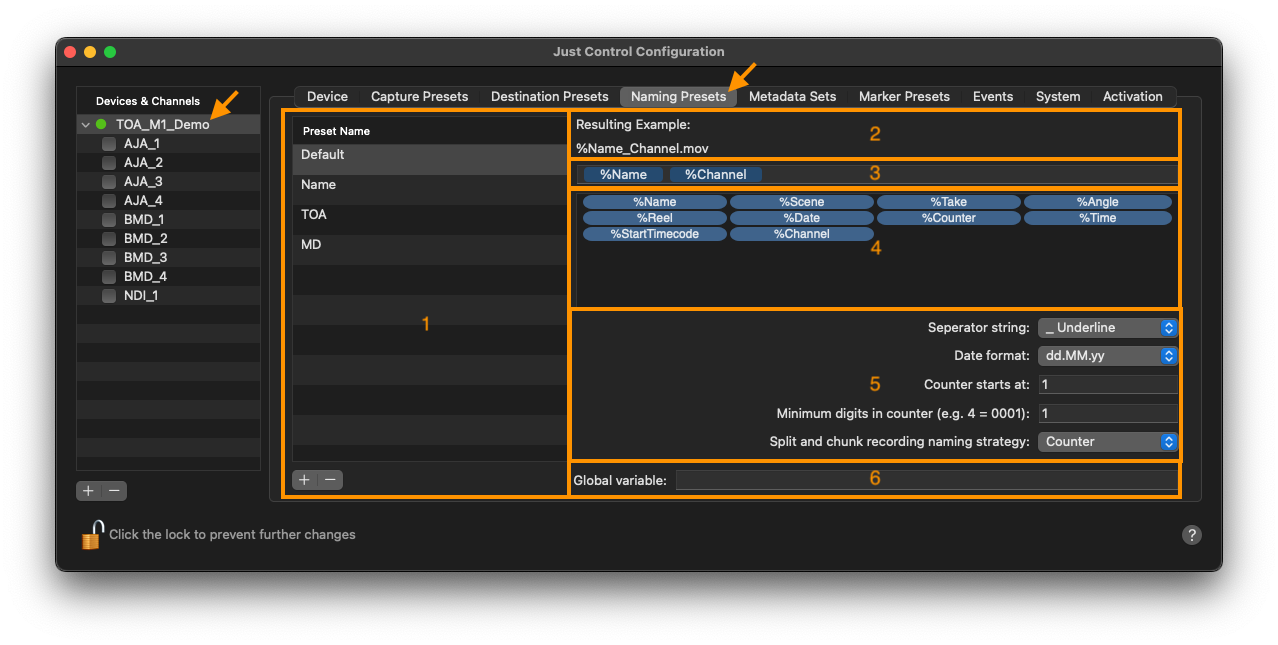1278x645 pixels.
Task: Enable the AJA_4 channel checkbox
Action: [x=109, y=201]
